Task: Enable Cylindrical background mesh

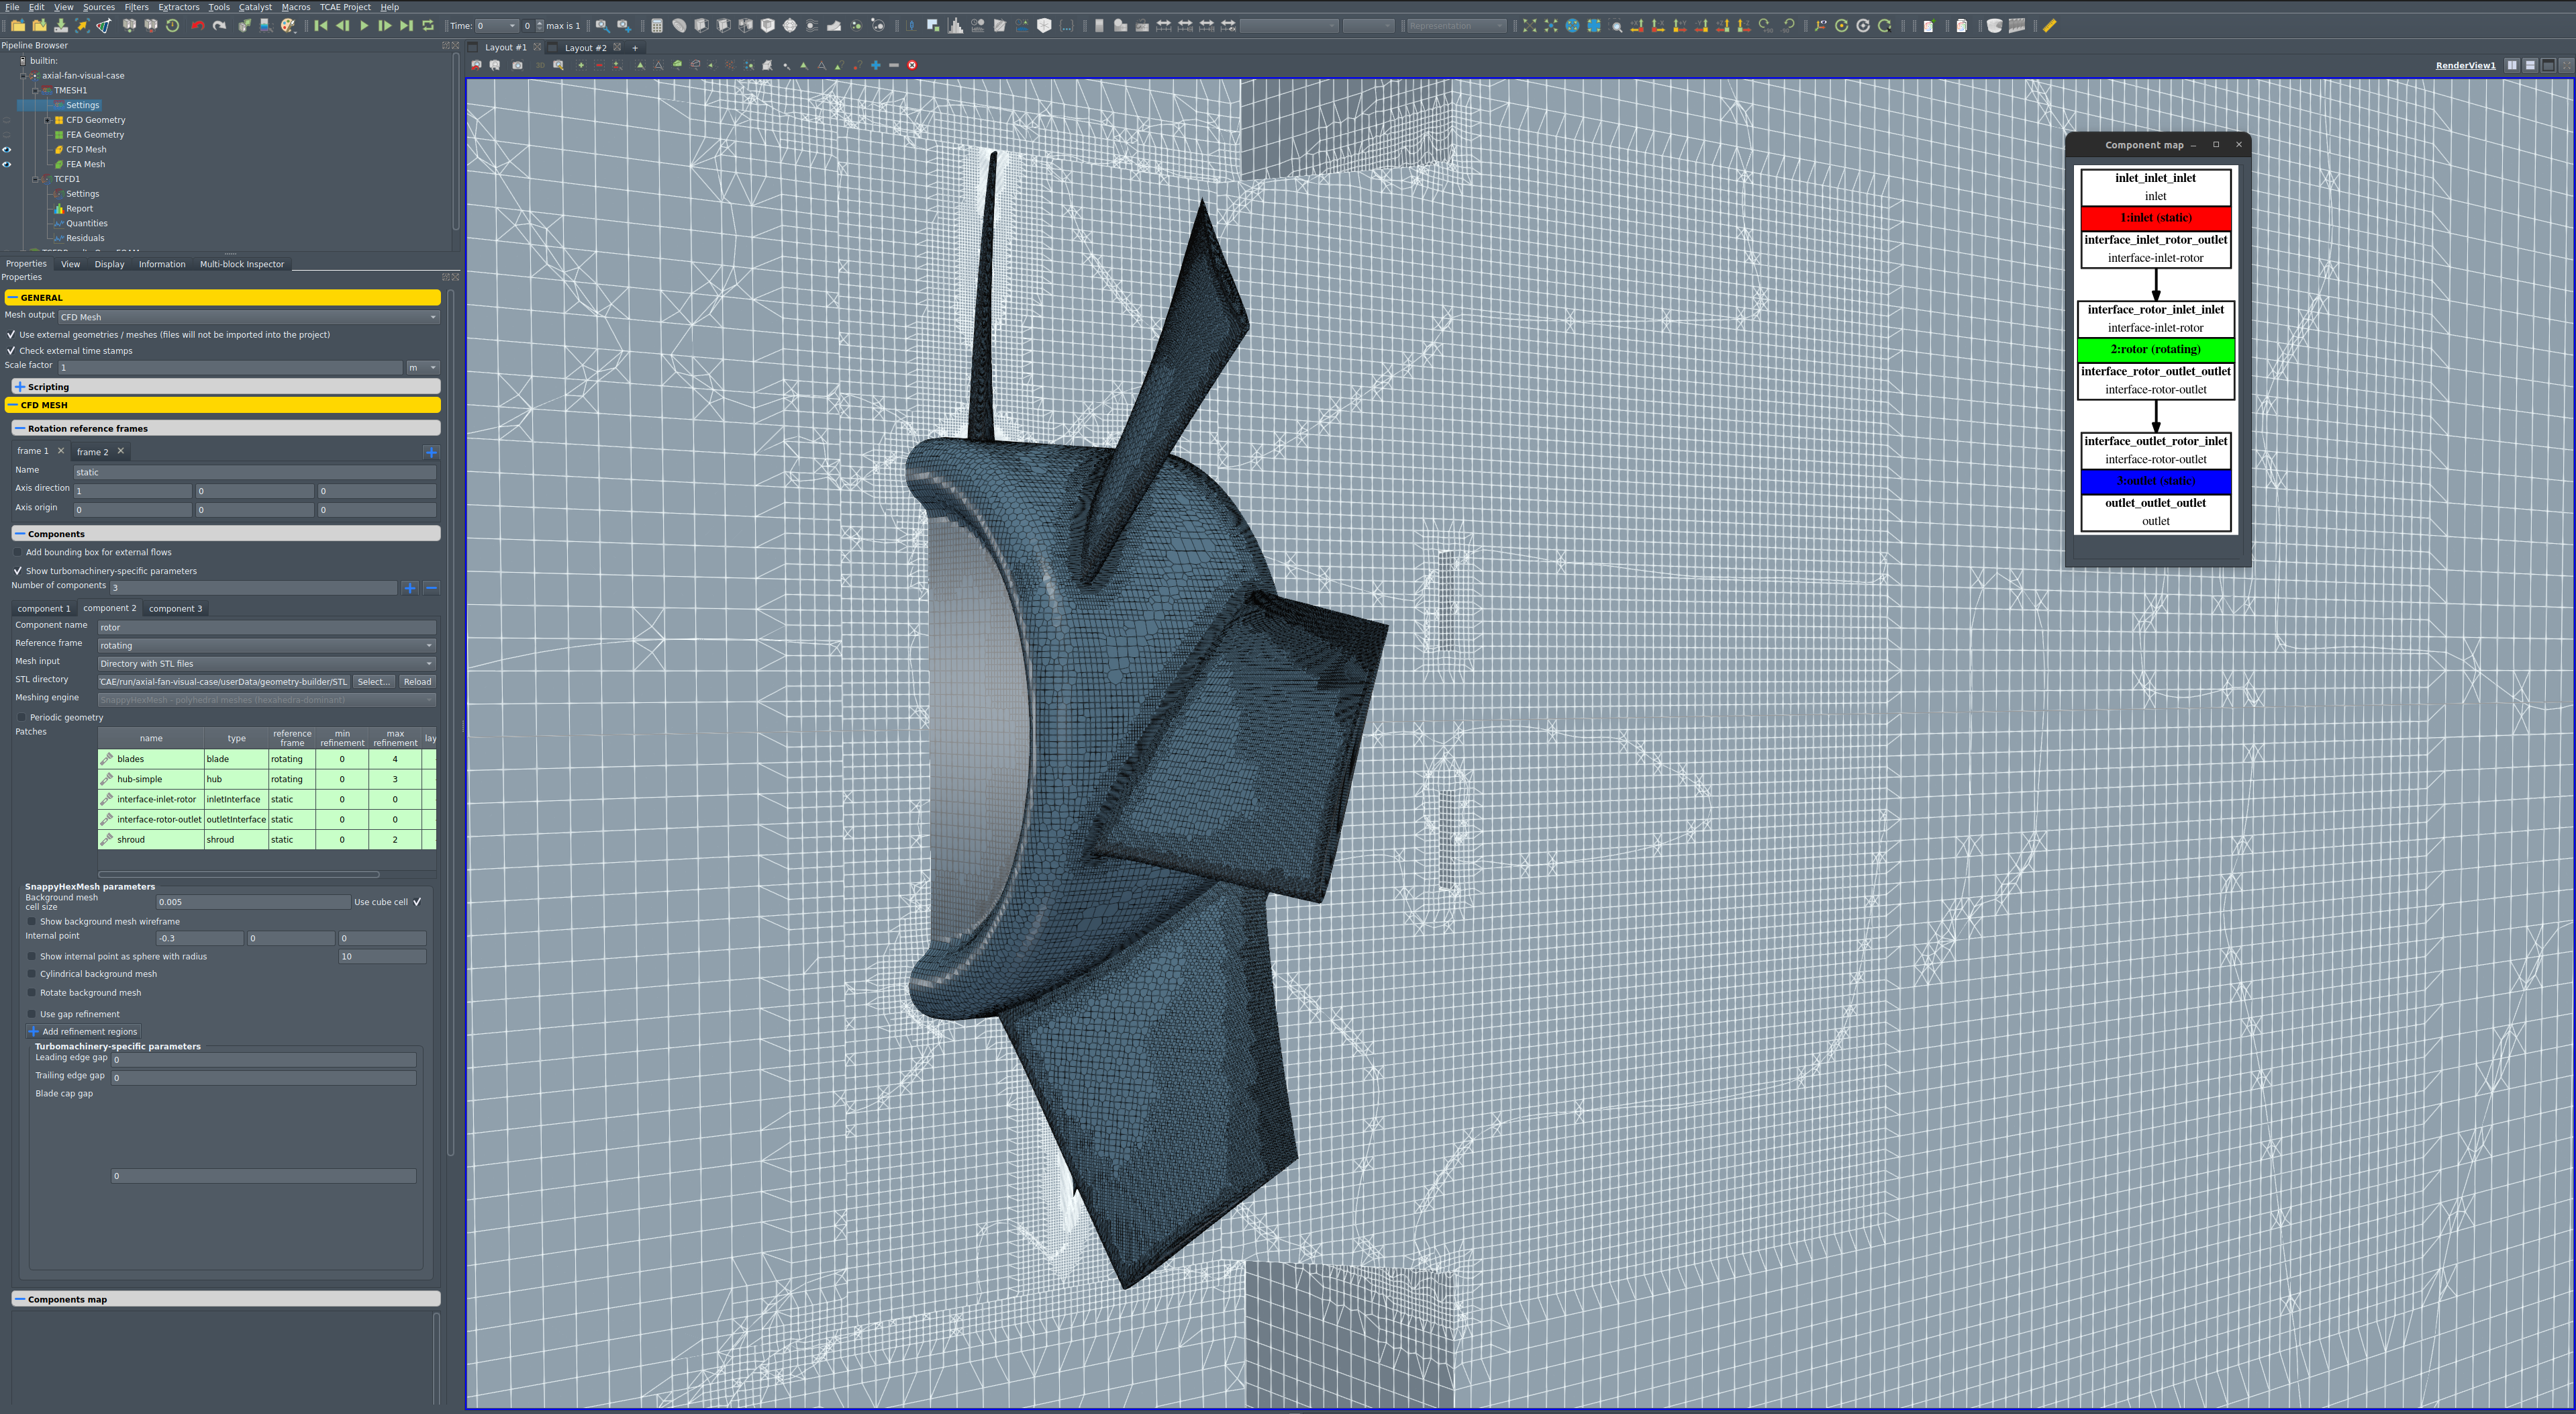Action: (32, 974)
